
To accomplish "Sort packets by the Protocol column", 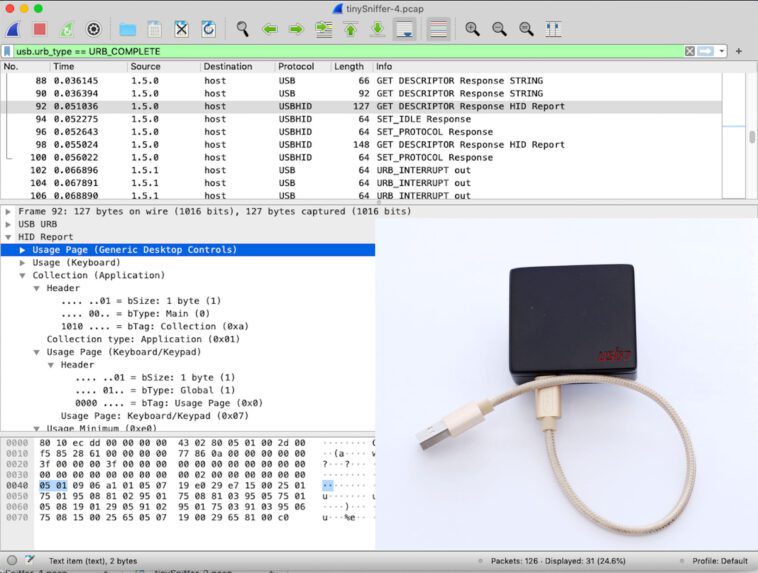I will [296, 67].
